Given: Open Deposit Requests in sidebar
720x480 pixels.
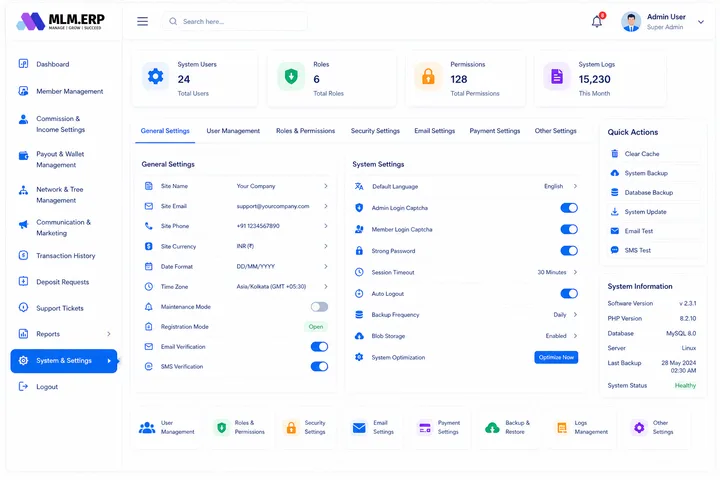Looking at the screenshot, I should [64, 282].
